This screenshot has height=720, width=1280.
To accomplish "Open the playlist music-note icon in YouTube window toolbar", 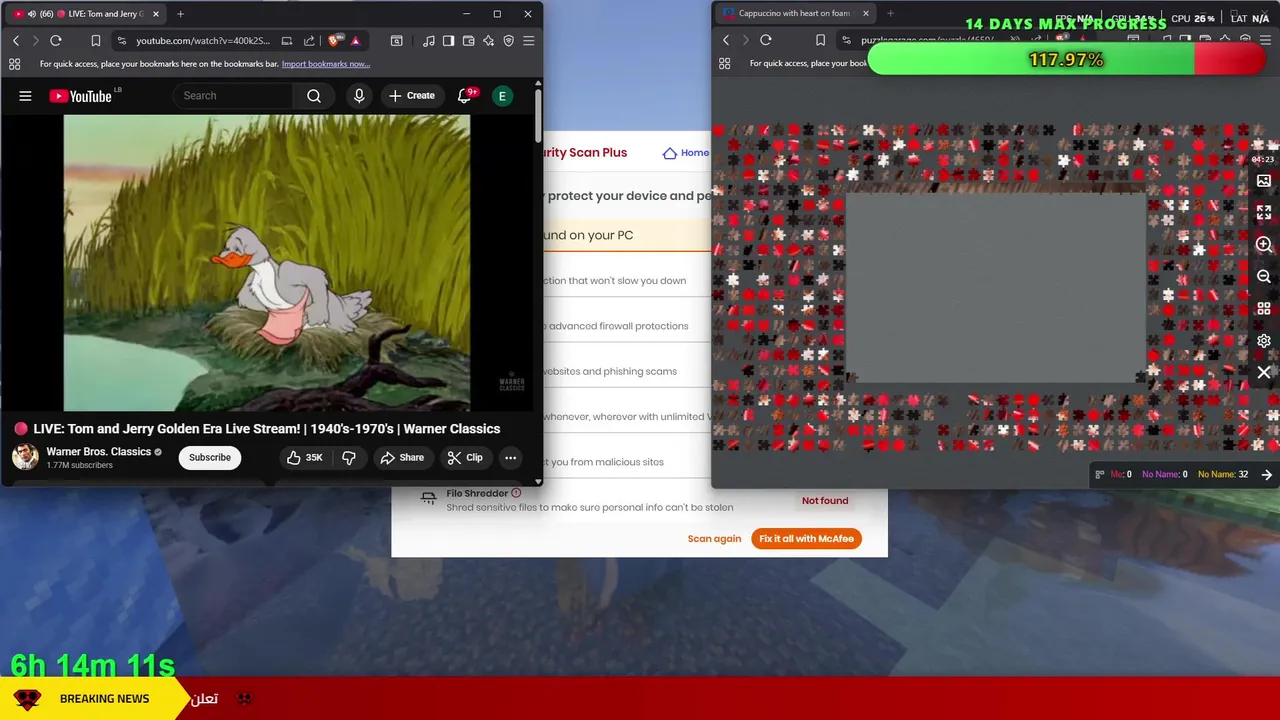I will pyautogui.click(x=429, y=41).
